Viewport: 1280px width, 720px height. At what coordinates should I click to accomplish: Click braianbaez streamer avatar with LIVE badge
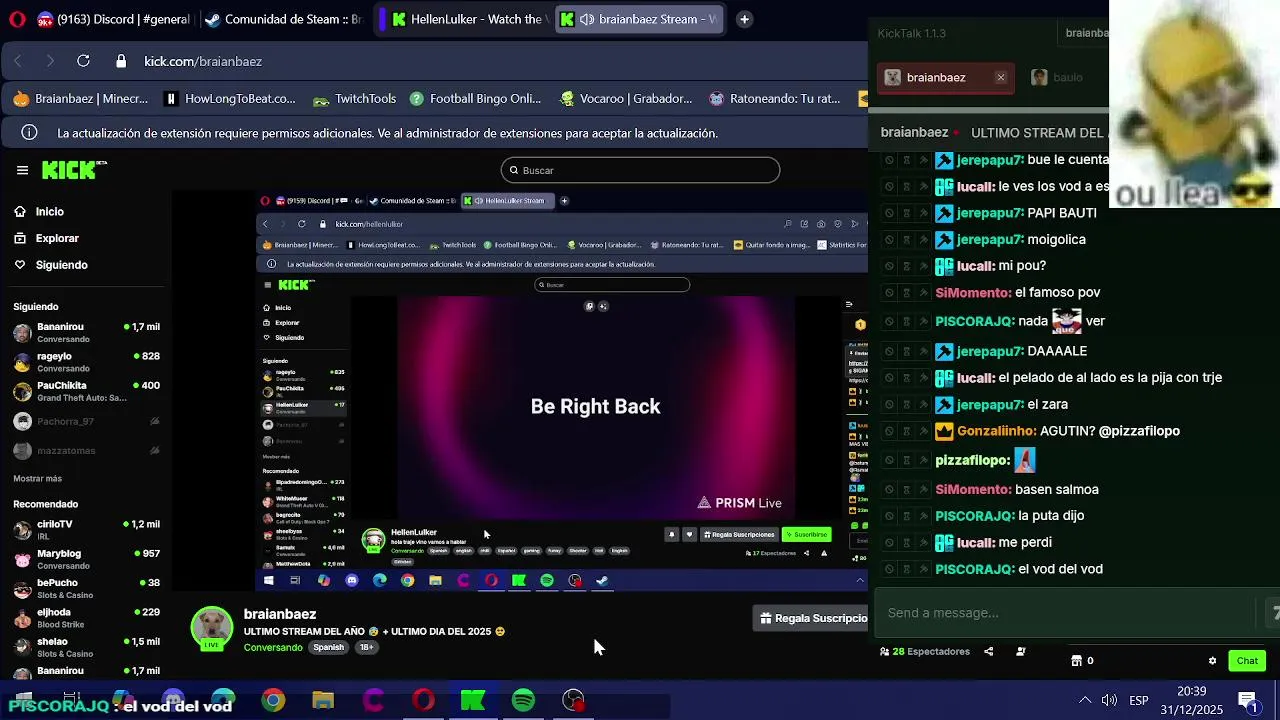tap(212, 629)
